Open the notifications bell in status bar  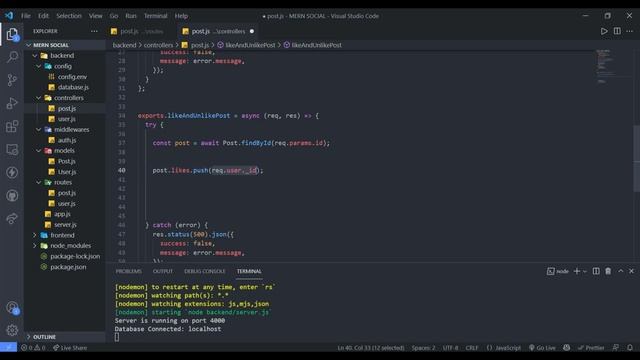tap(630, 347)
